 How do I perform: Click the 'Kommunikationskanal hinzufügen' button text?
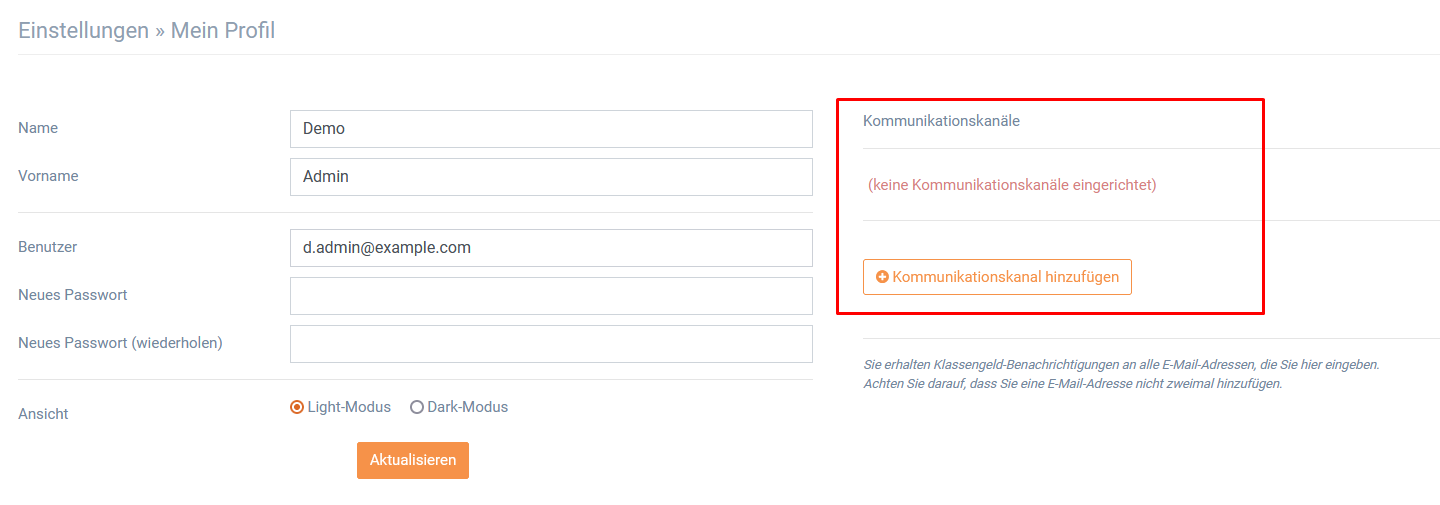(x=1006, y=277)
